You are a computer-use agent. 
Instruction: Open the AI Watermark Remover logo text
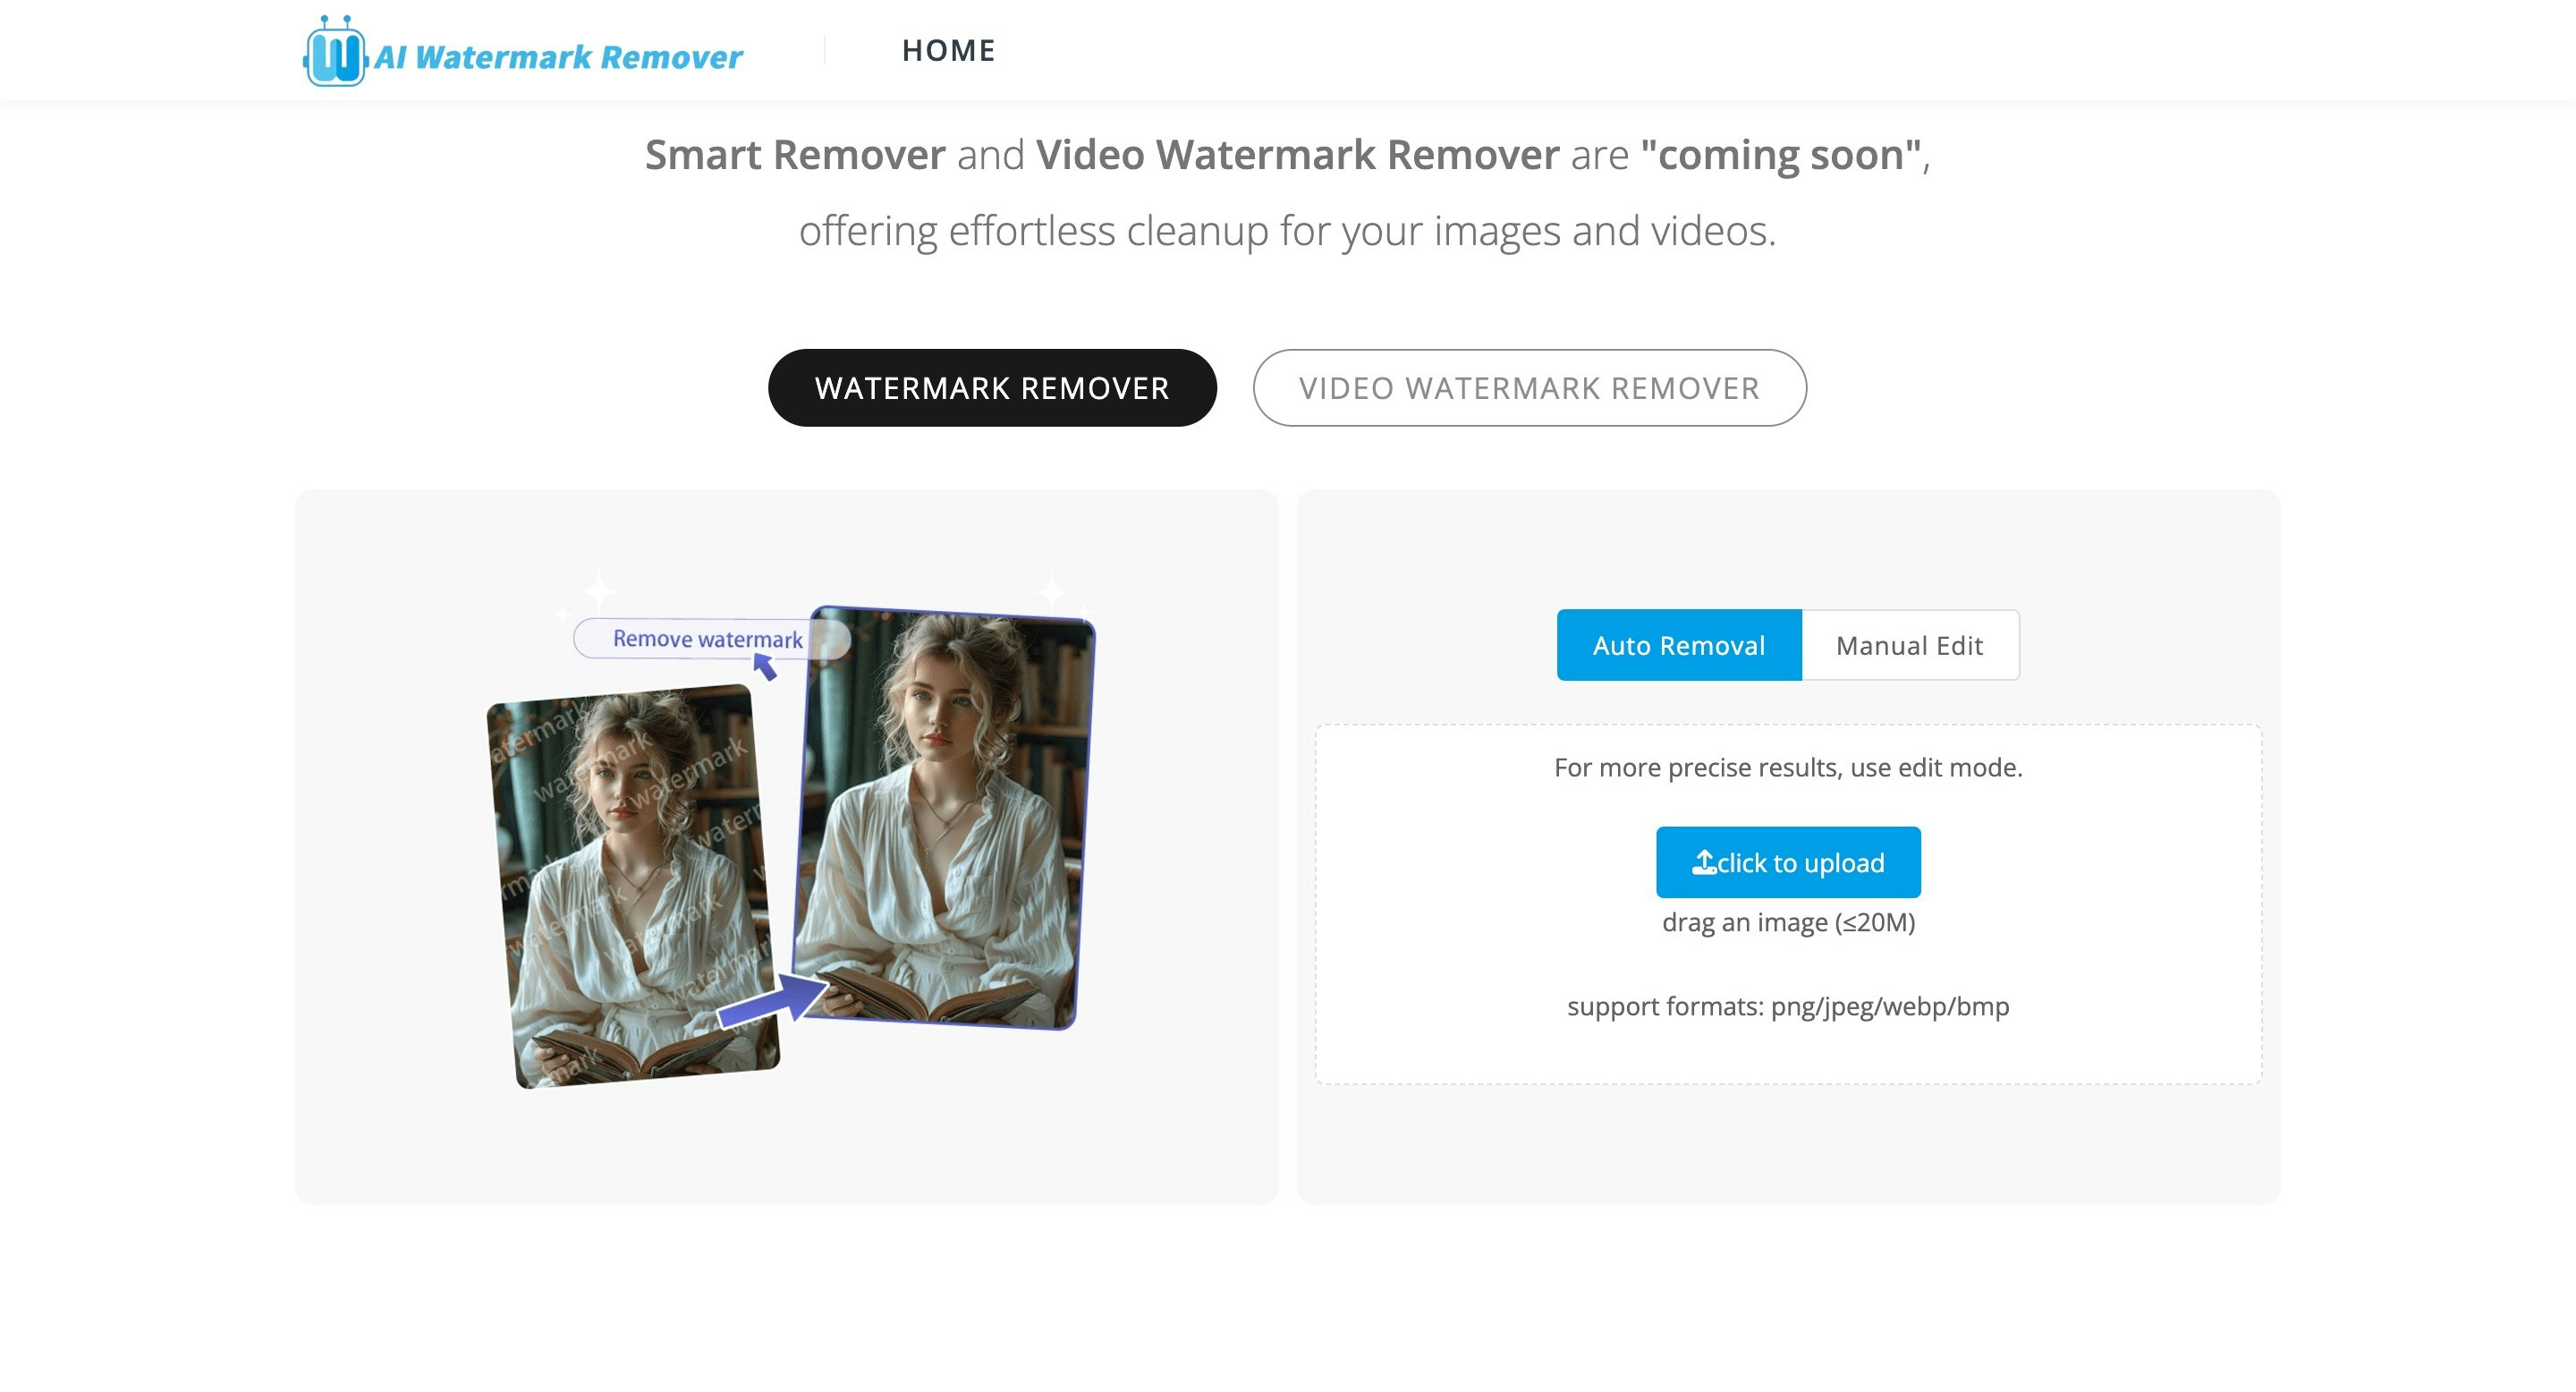(558, 57)
